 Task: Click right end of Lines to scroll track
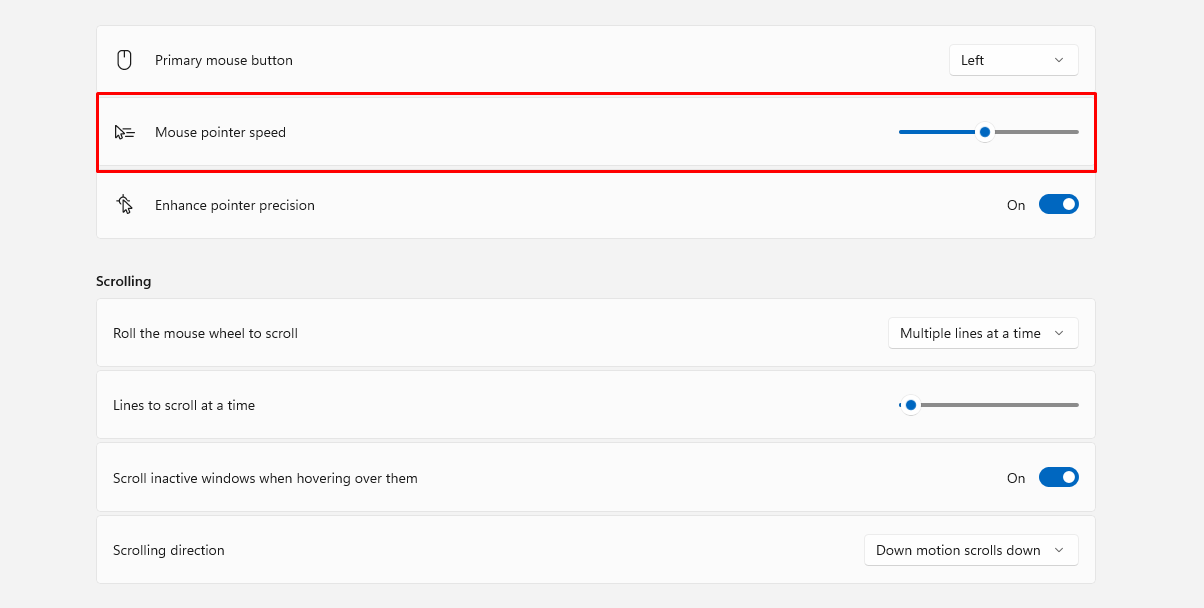tap(1076, 405)
